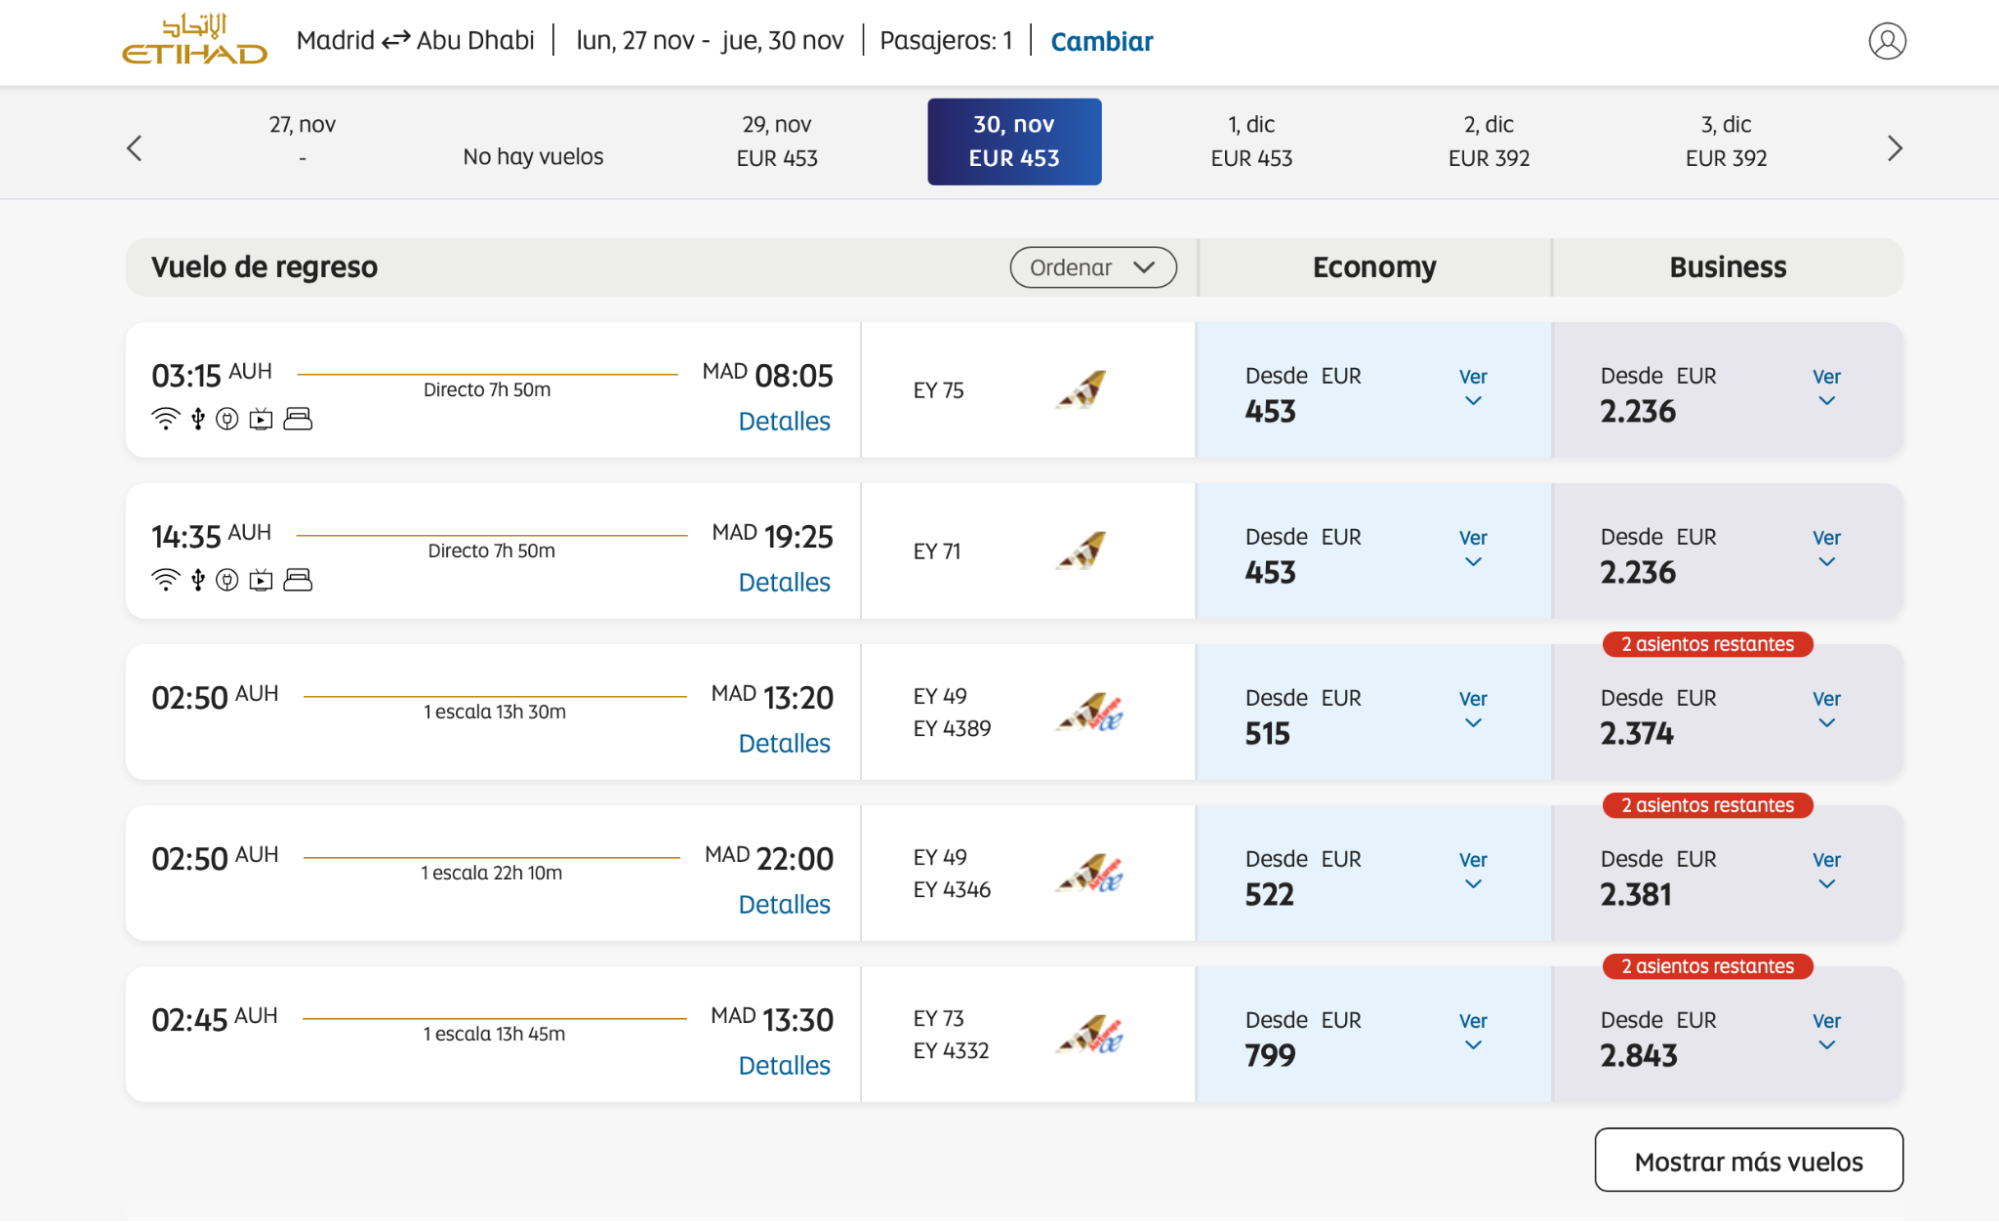Viewport: 1999px width, 1222px height.
Task: Click the Wi-Fi icon on the 14:35 flight
Action: (165, 580)
